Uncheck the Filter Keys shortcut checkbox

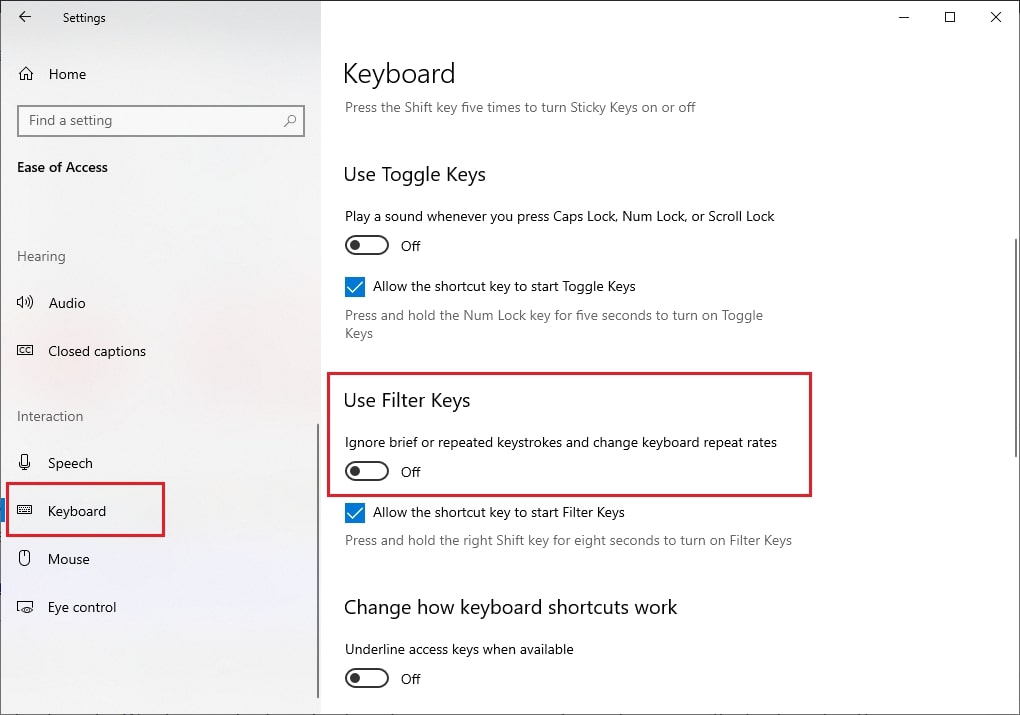355,512
